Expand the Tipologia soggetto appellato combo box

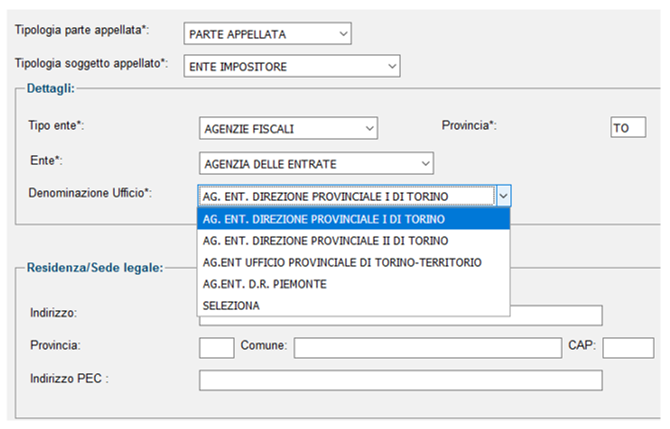tap(292, 66)
